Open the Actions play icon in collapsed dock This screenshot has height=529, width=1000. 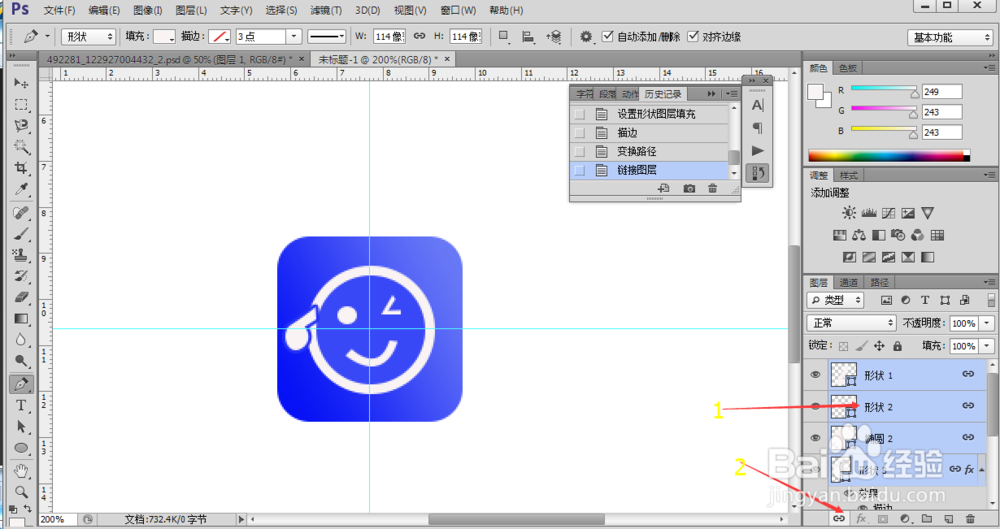(757, 151)
